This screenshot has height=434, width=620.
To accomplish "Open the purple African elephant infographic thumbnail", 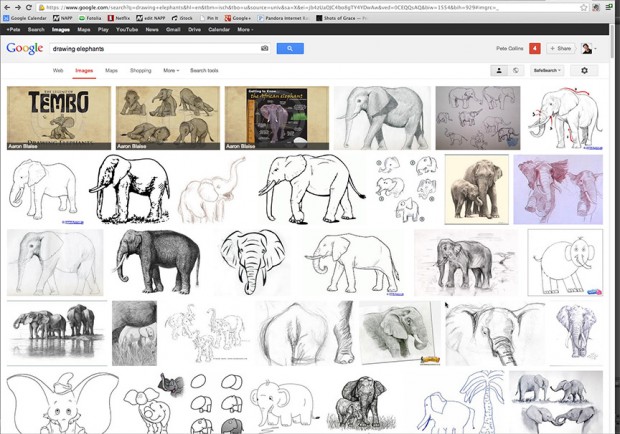I will click(x=277, y=118).
